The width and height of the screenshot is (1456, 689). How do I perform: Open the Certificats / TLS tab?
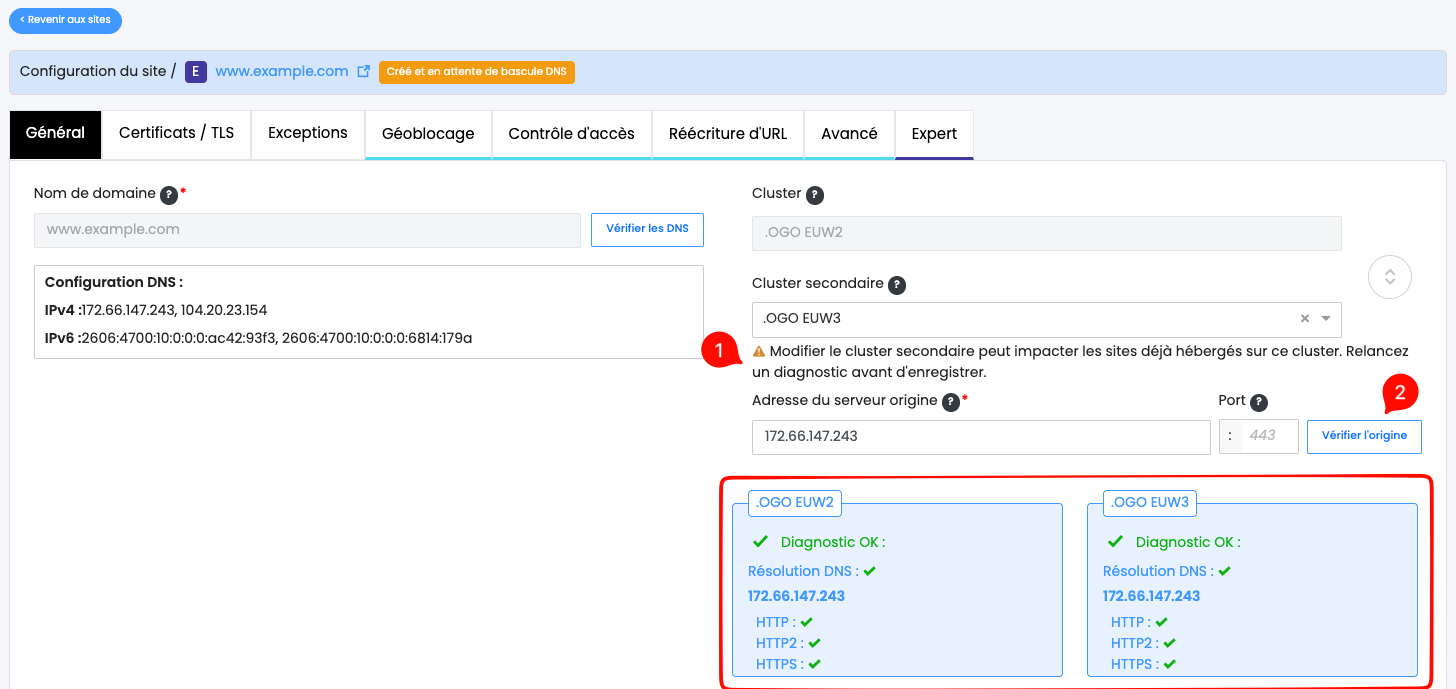coord(176,134)
